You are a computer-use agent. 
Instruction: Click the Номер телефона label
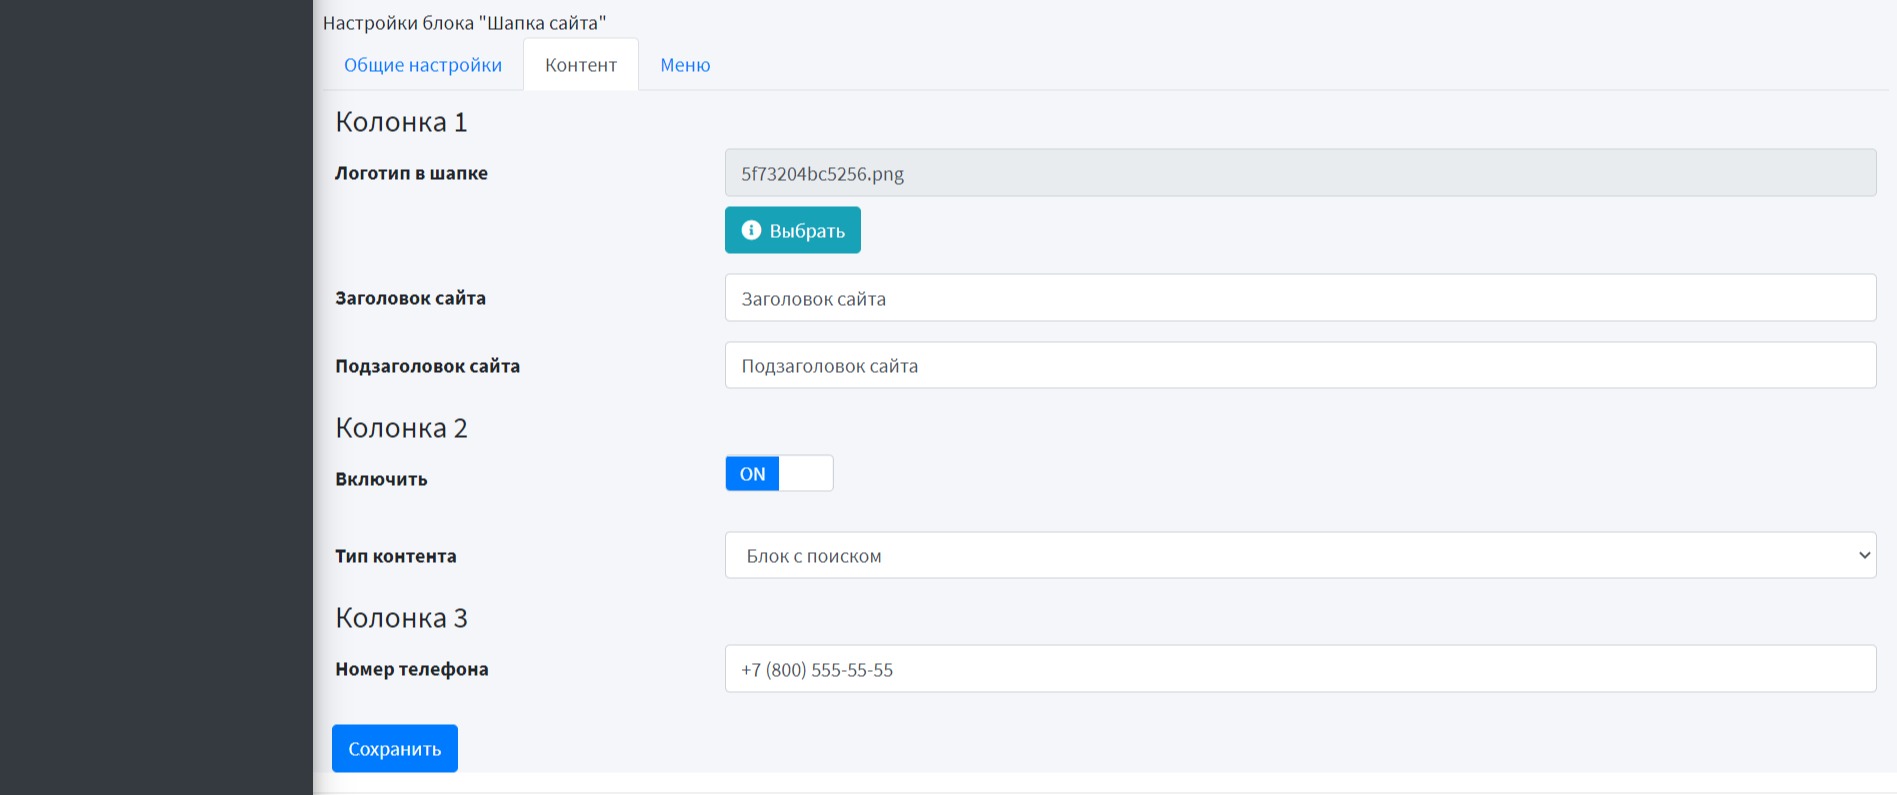412,669
